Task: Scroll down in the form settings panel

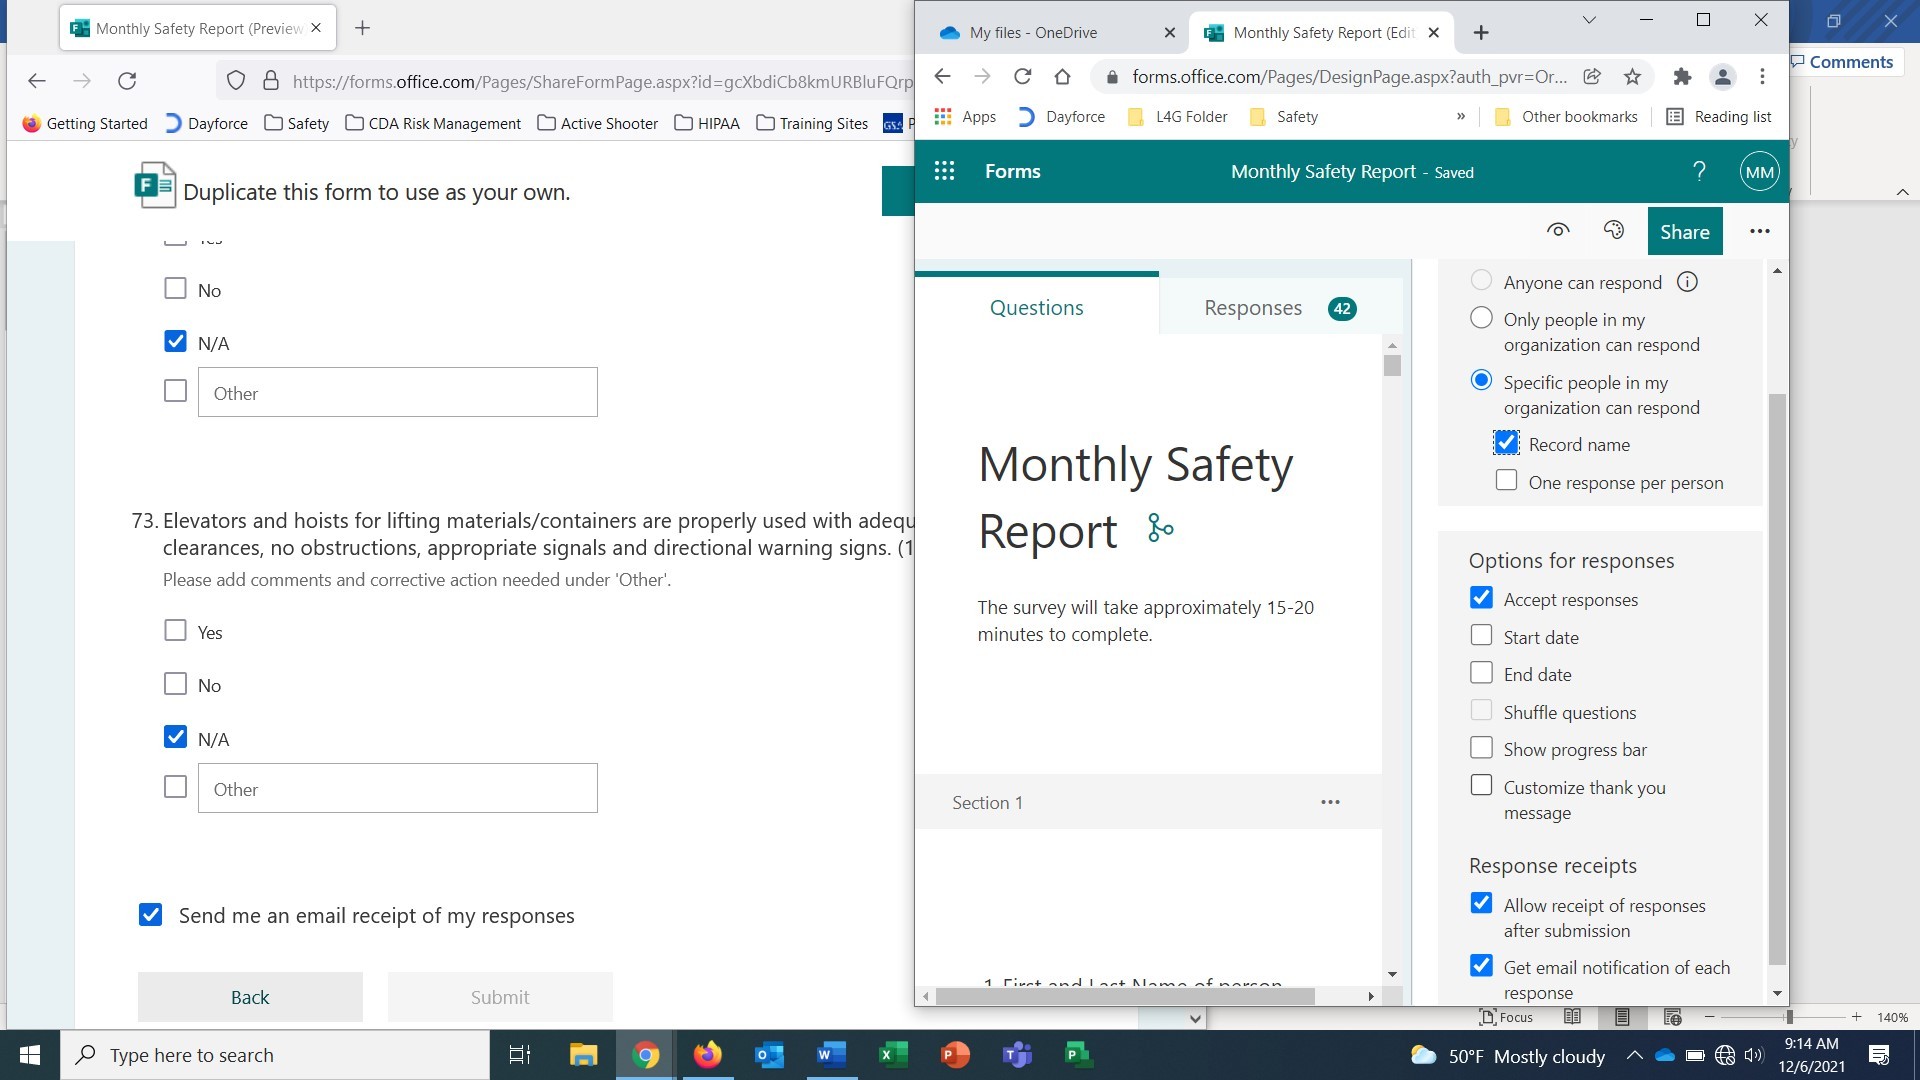Action: [1778, 993]
